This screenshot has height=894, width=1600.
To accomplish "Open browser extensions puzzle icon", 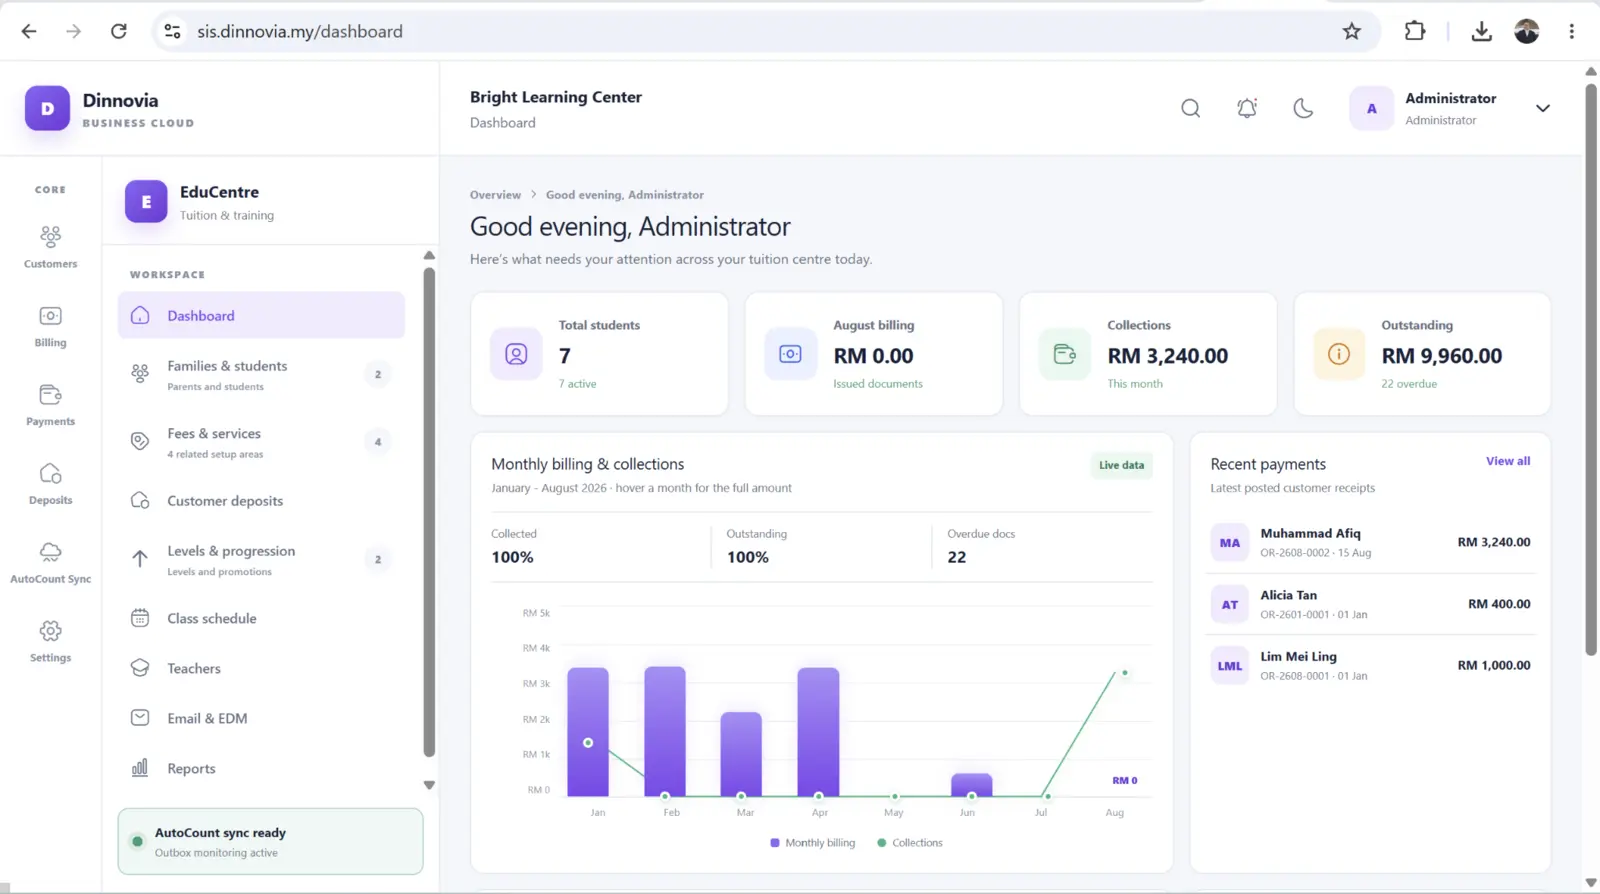I will (x=1415, y=31).
